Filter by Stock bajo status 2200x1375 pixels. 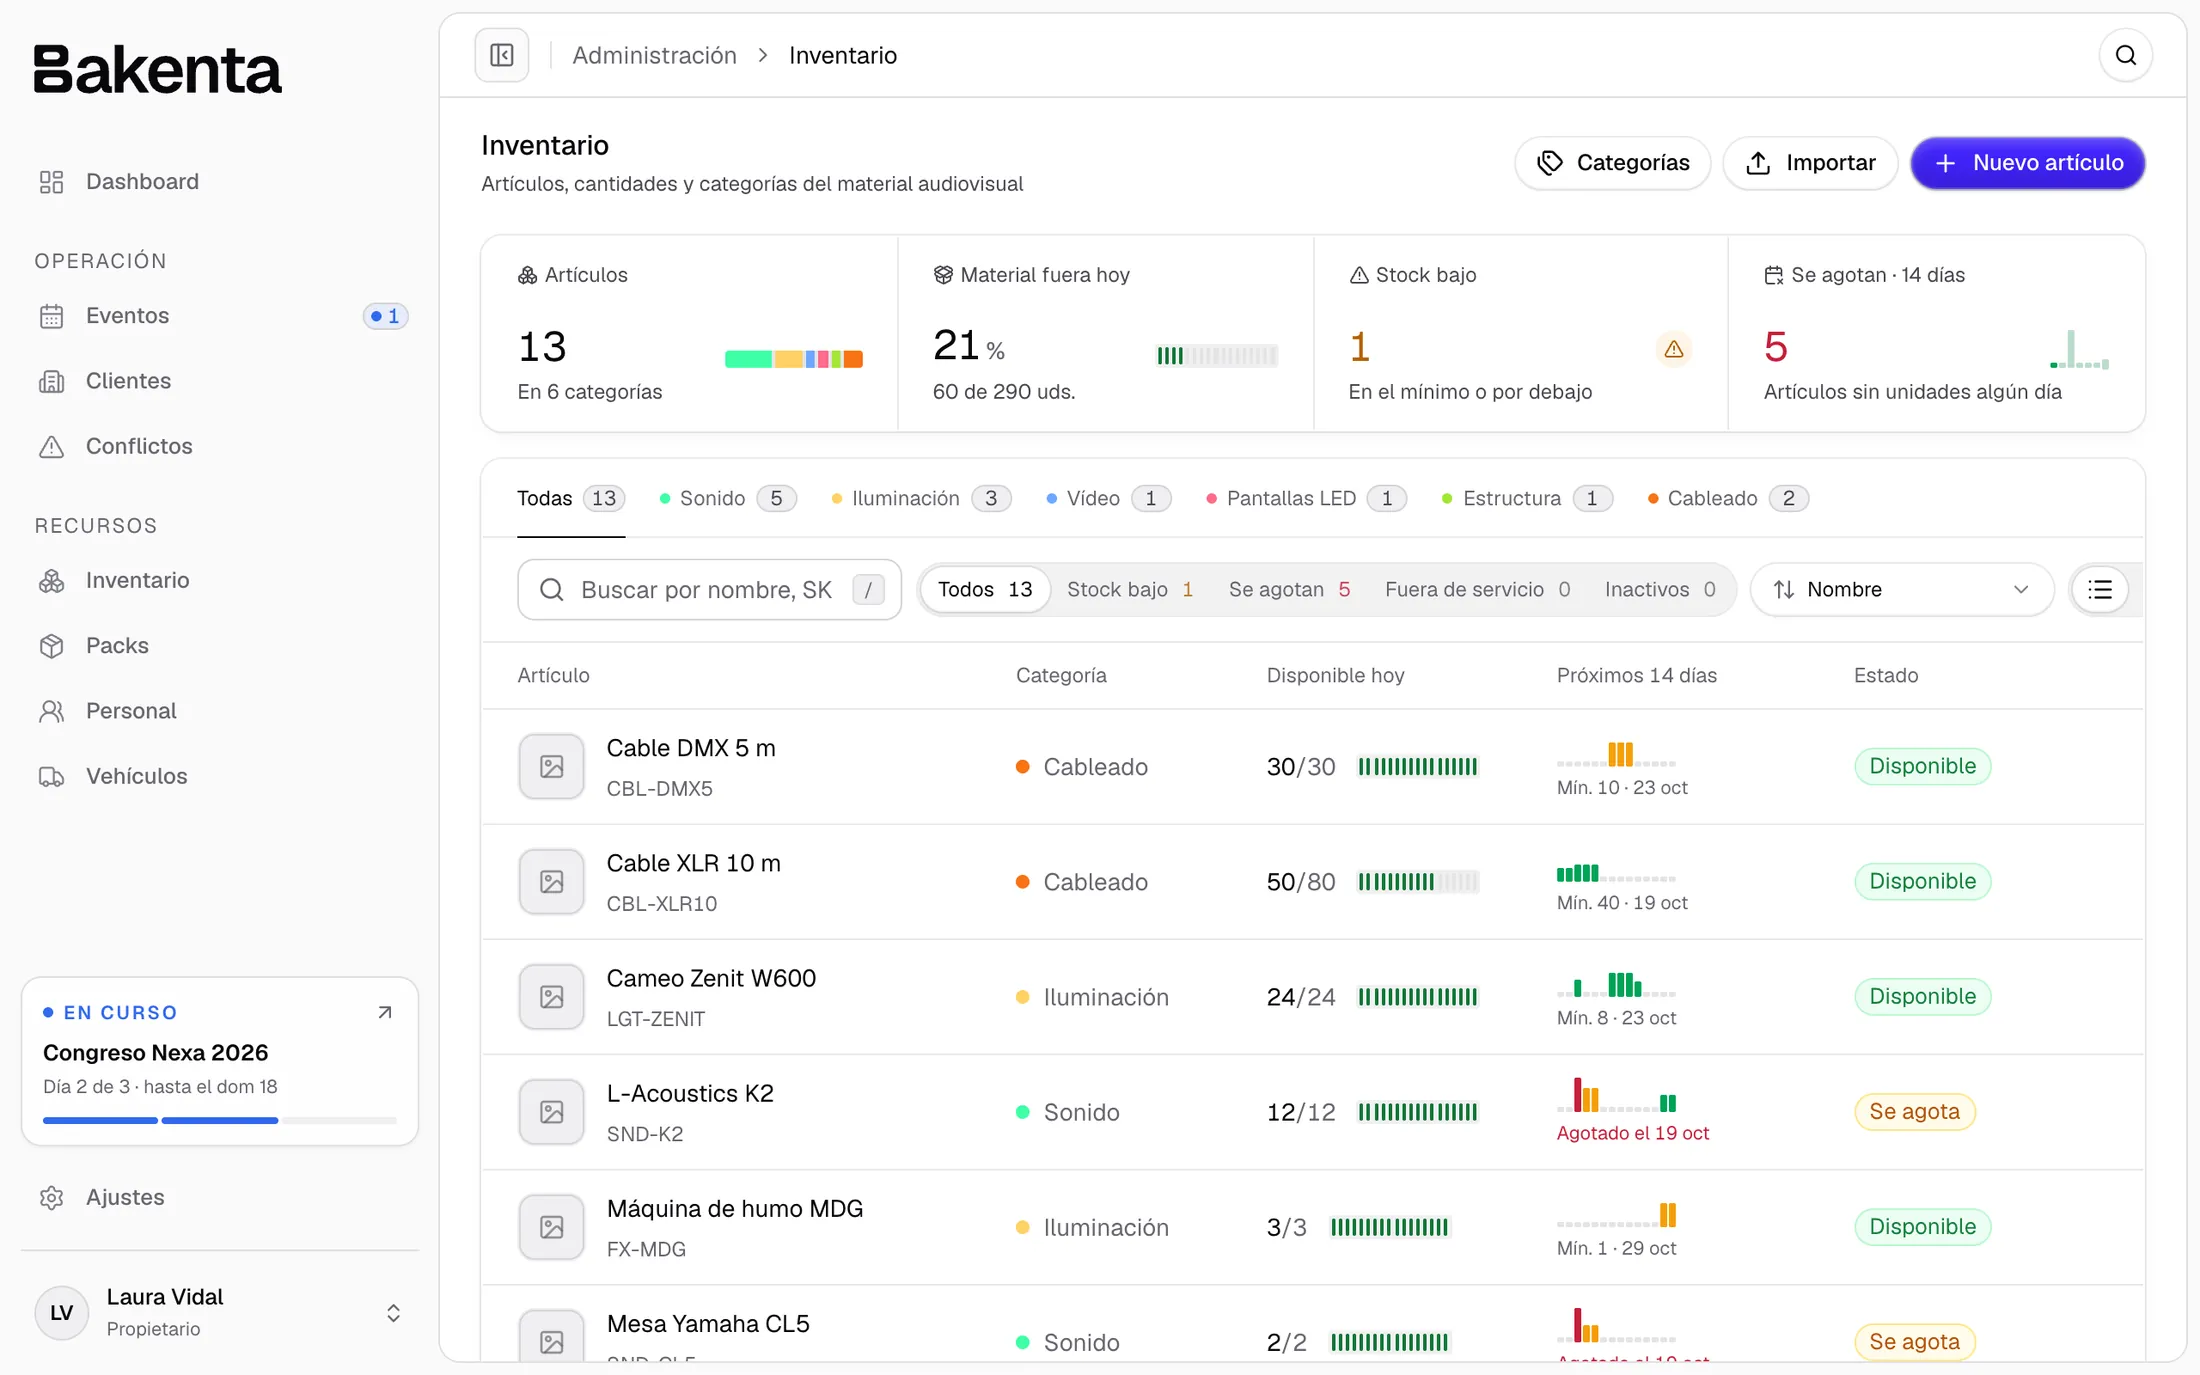pyautogui.click(x=1130, y=590)
